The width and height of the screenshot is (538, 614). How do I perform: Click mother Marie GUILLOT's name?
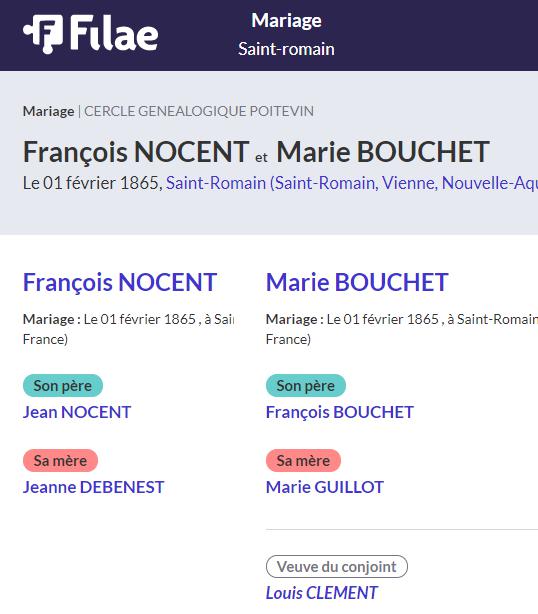325,488
